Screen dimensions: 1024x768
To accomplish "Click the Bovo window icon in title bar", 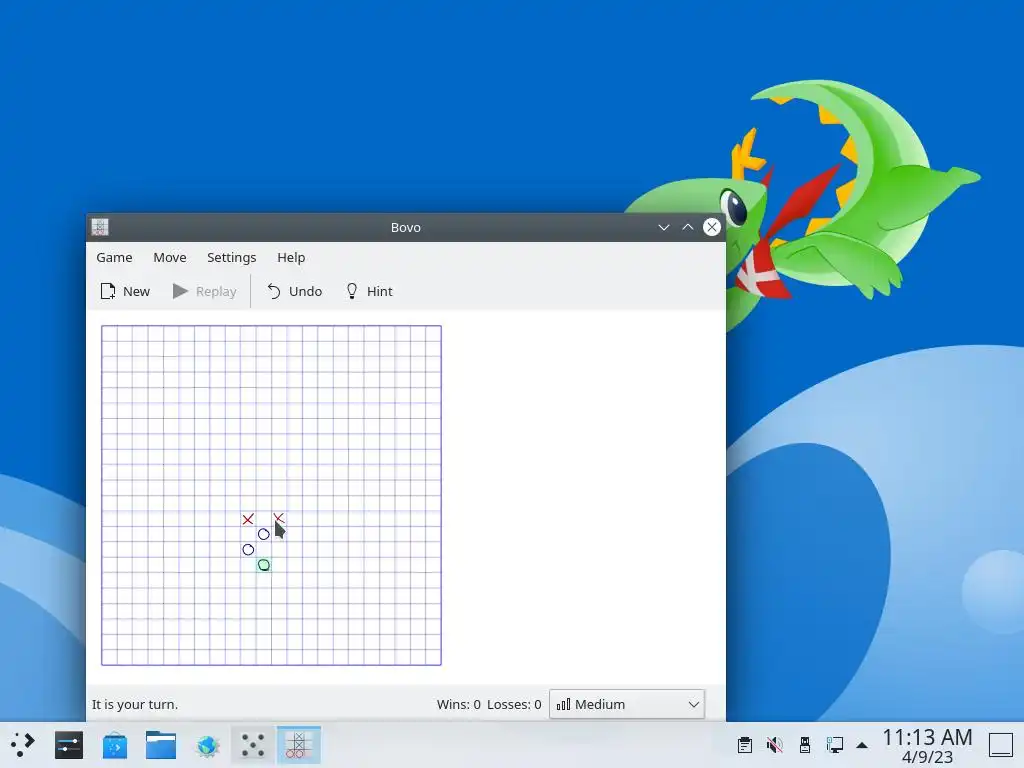I will [100, 227].
